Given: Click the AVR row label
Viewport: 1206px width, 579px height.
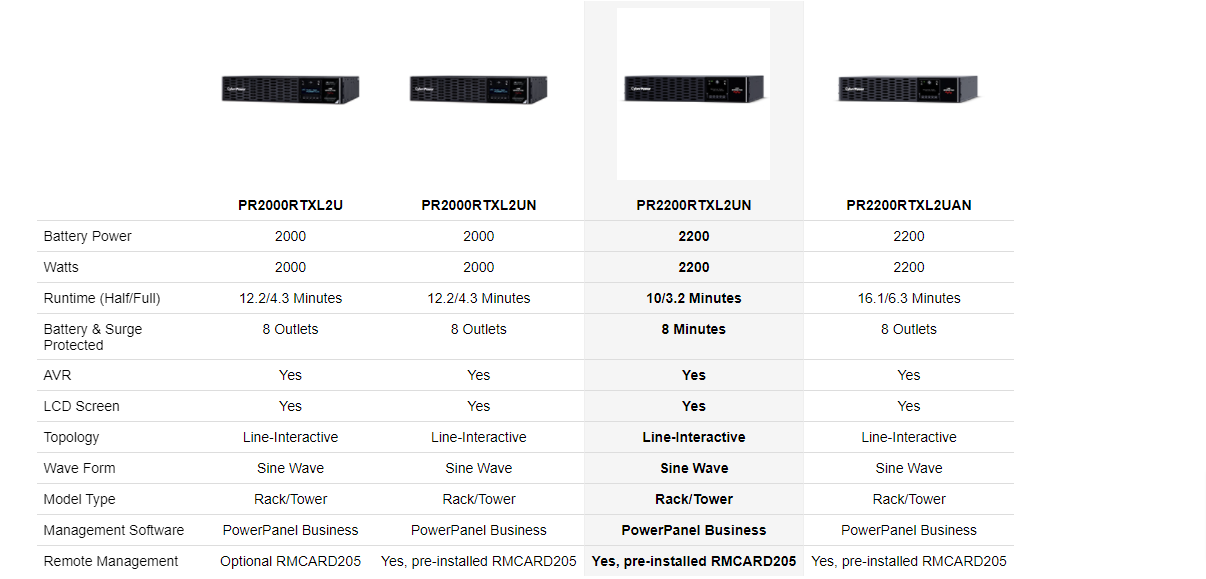Looking at the screenshot, I should click(x=58, y=375).
